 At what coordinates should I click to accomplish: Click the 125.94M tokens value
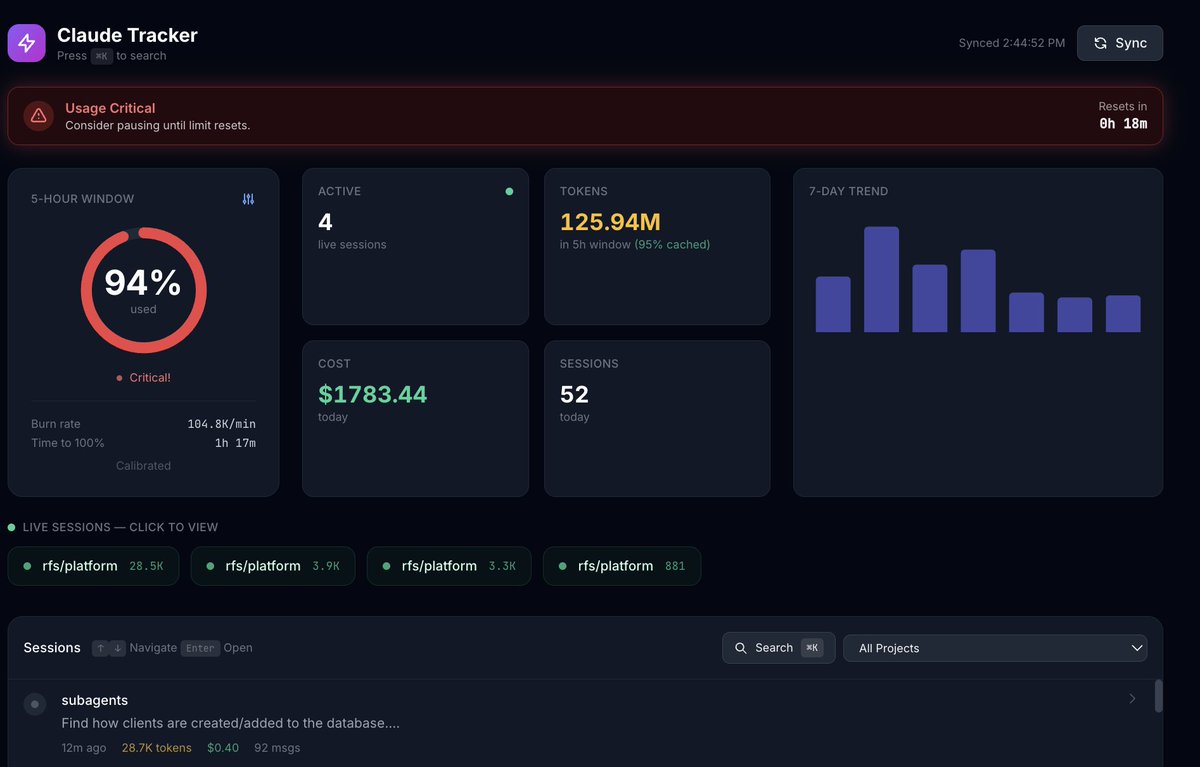(610, 222)
